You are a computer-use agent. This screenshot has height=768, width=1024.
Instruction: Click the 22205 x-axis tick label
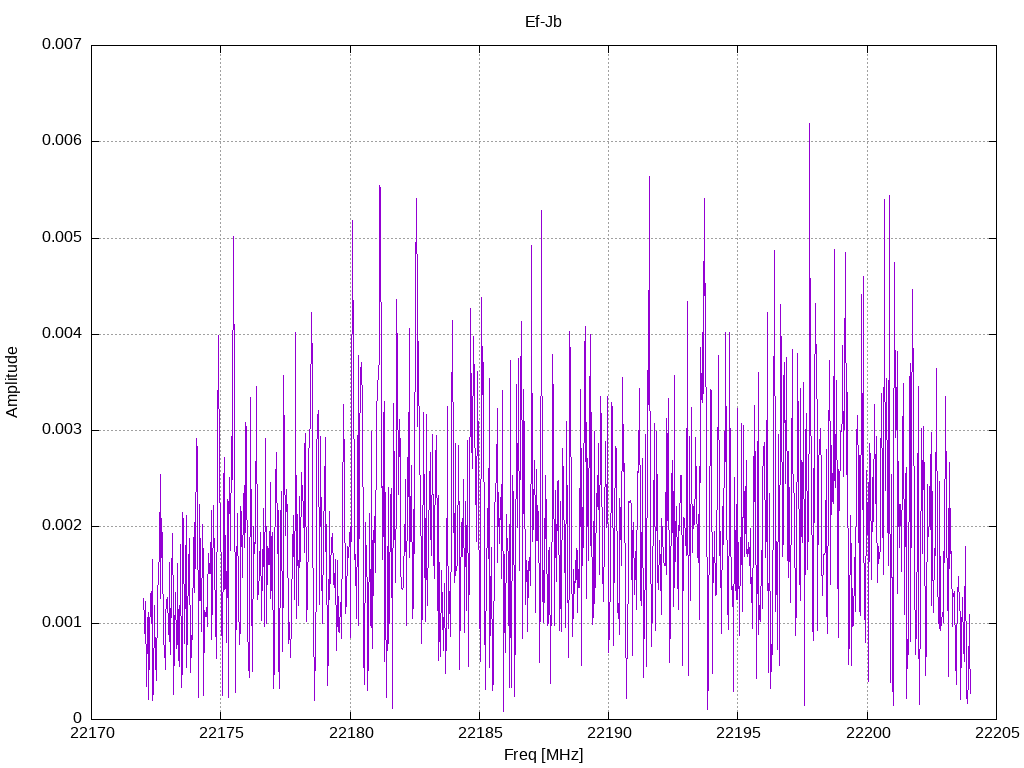click(997, 733)
